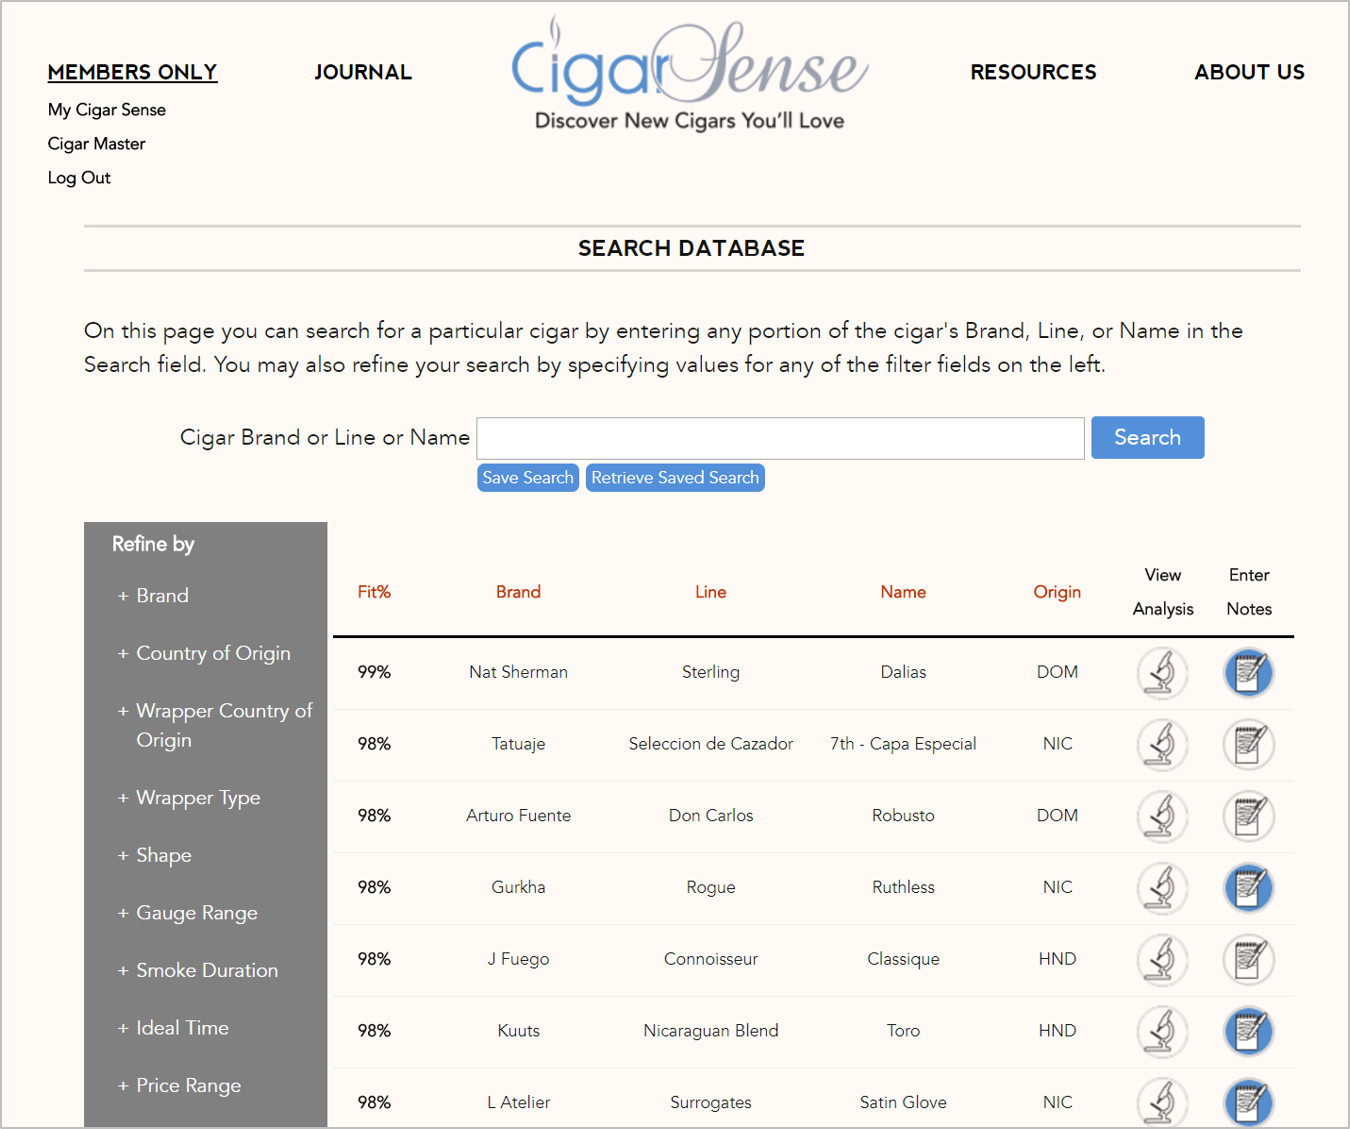View analysis for J Fuego Classique
This screenshot has height=1129, width=1350.
pyautogui.click(x=1162, y=959)
